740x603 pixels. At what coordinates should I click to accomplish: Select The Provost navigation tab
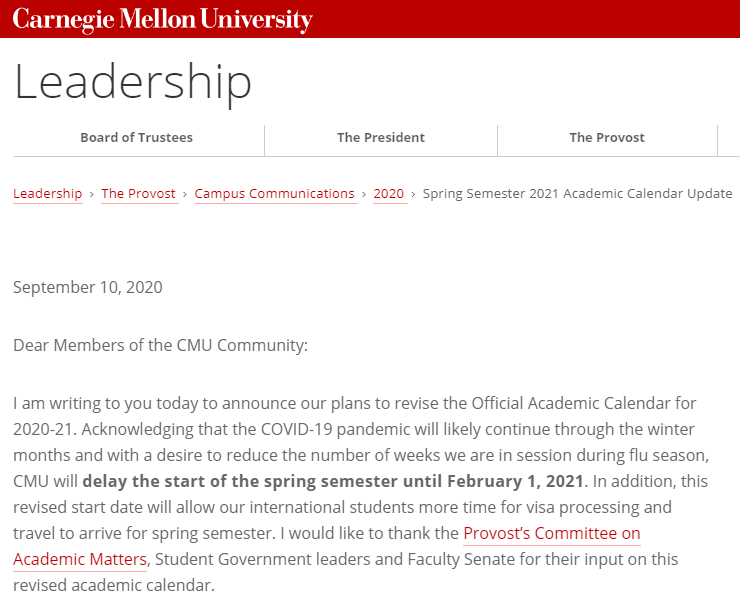pyautogui.click(x=607, y=138)
